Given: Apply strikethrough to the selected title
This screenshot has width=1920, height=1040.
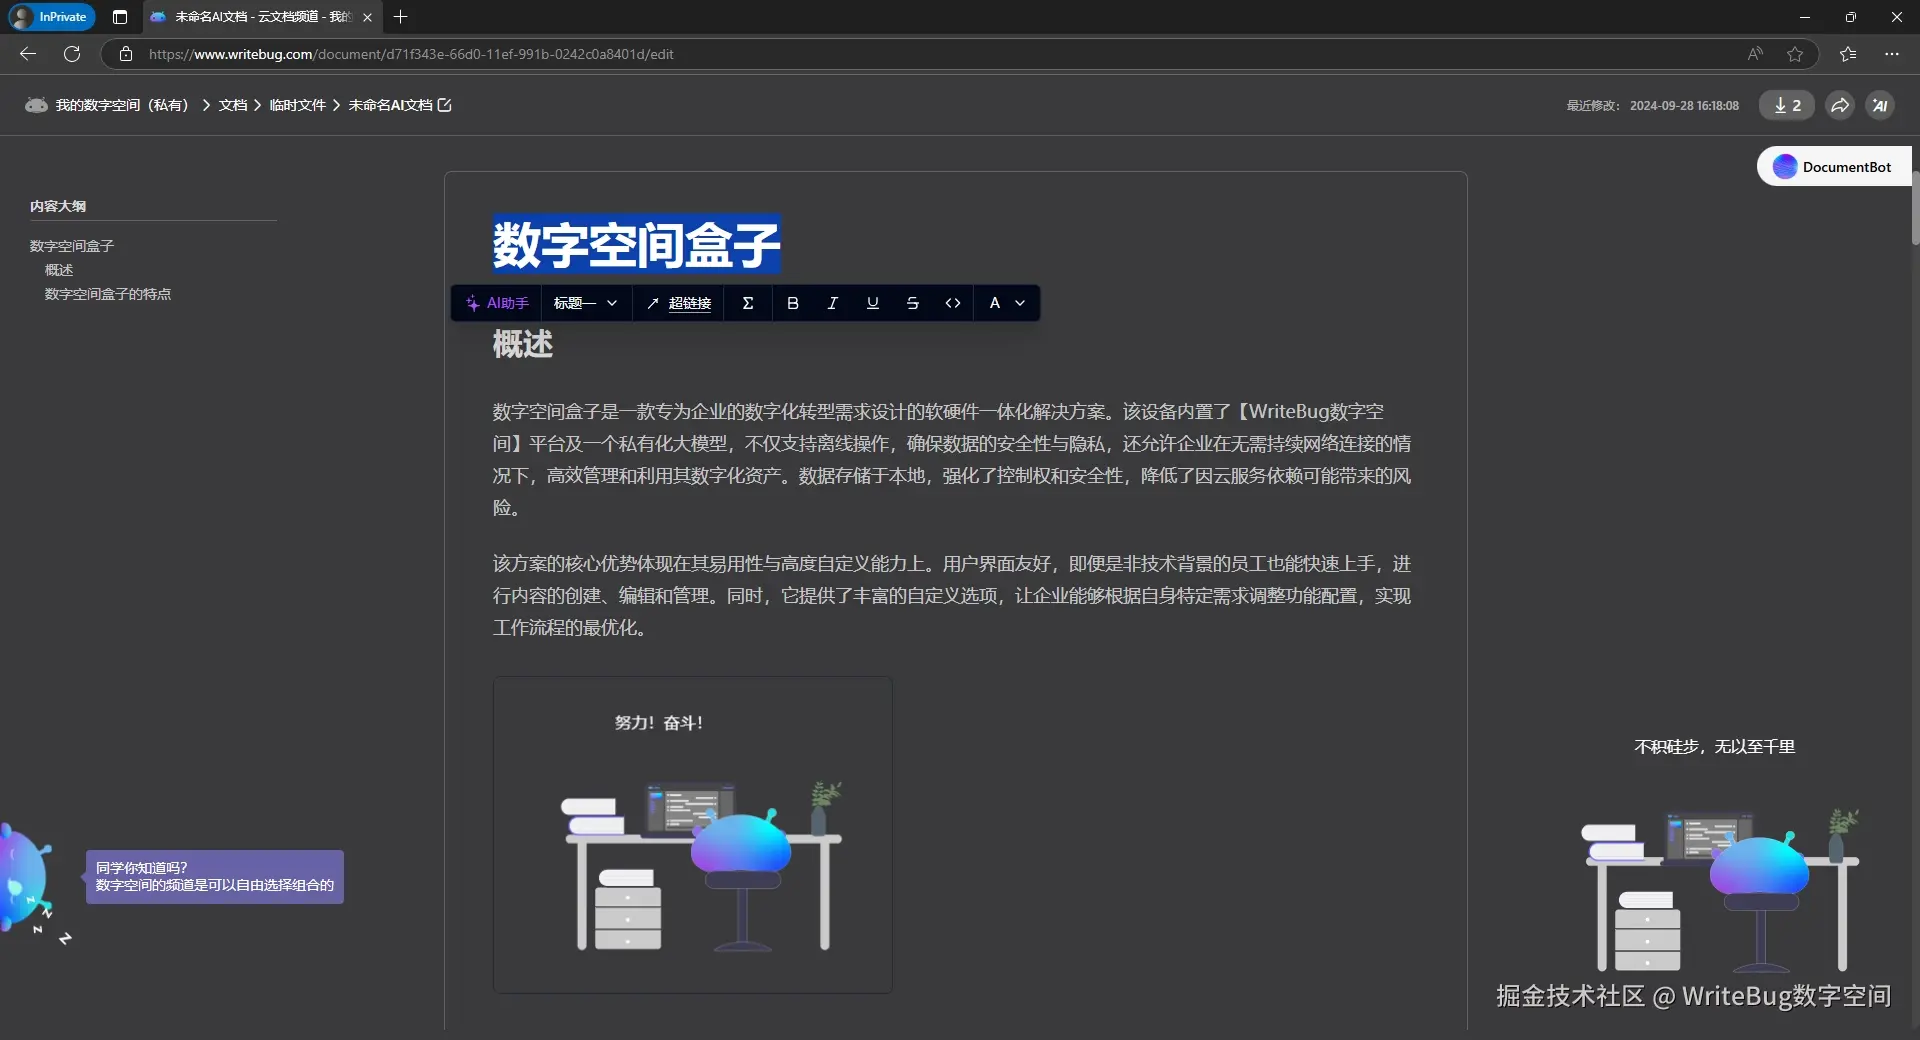Looking at the screenshot, I should click(912, 303).
